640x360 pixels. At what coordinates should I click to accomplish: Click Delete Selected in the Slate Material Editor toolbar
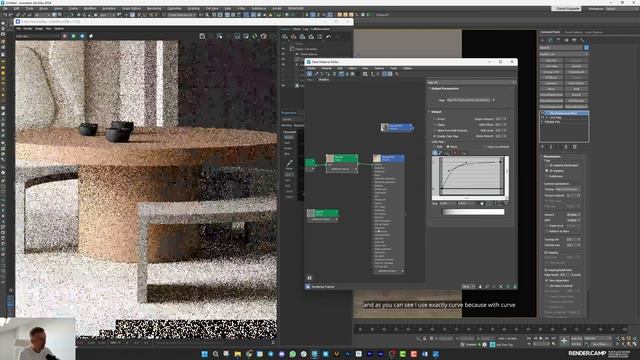point(334,74)
